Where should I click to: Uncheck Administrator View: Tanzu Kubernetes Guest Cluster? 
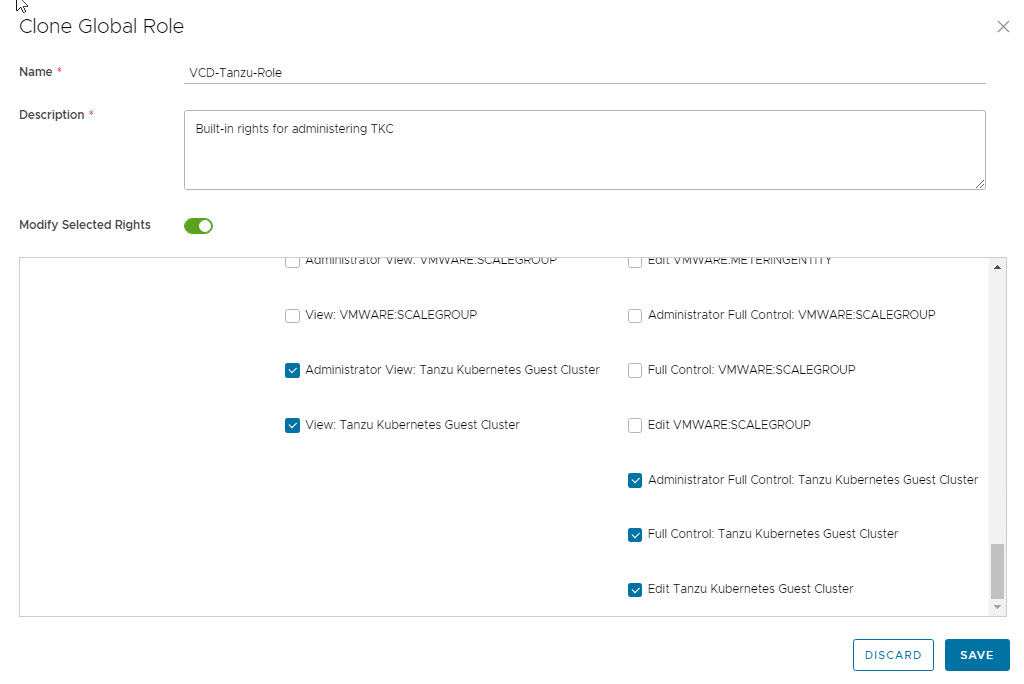(293, 371)
